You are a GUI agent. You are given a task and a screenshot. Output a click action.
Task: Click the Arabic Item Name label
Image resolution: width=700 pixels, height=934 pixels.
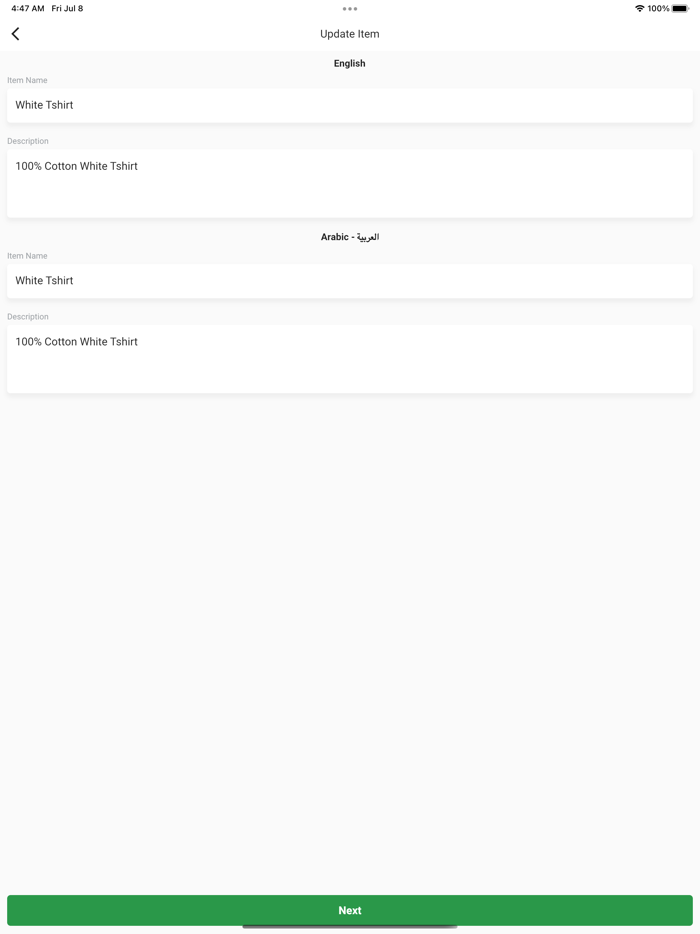click(x=27, y=256)
